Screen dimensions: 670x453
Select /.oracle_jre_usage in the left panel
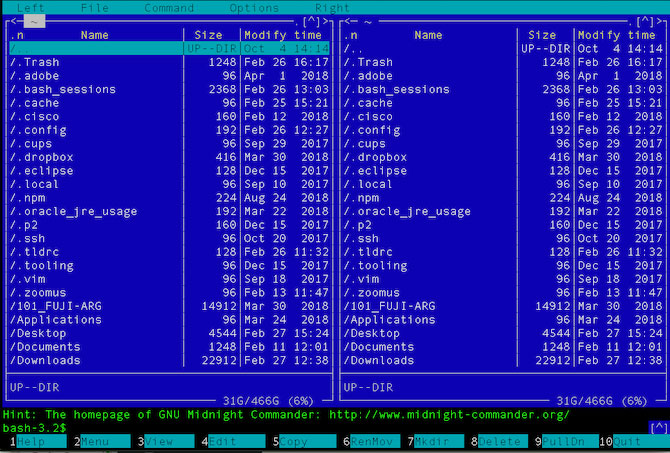tap(169, 211)
